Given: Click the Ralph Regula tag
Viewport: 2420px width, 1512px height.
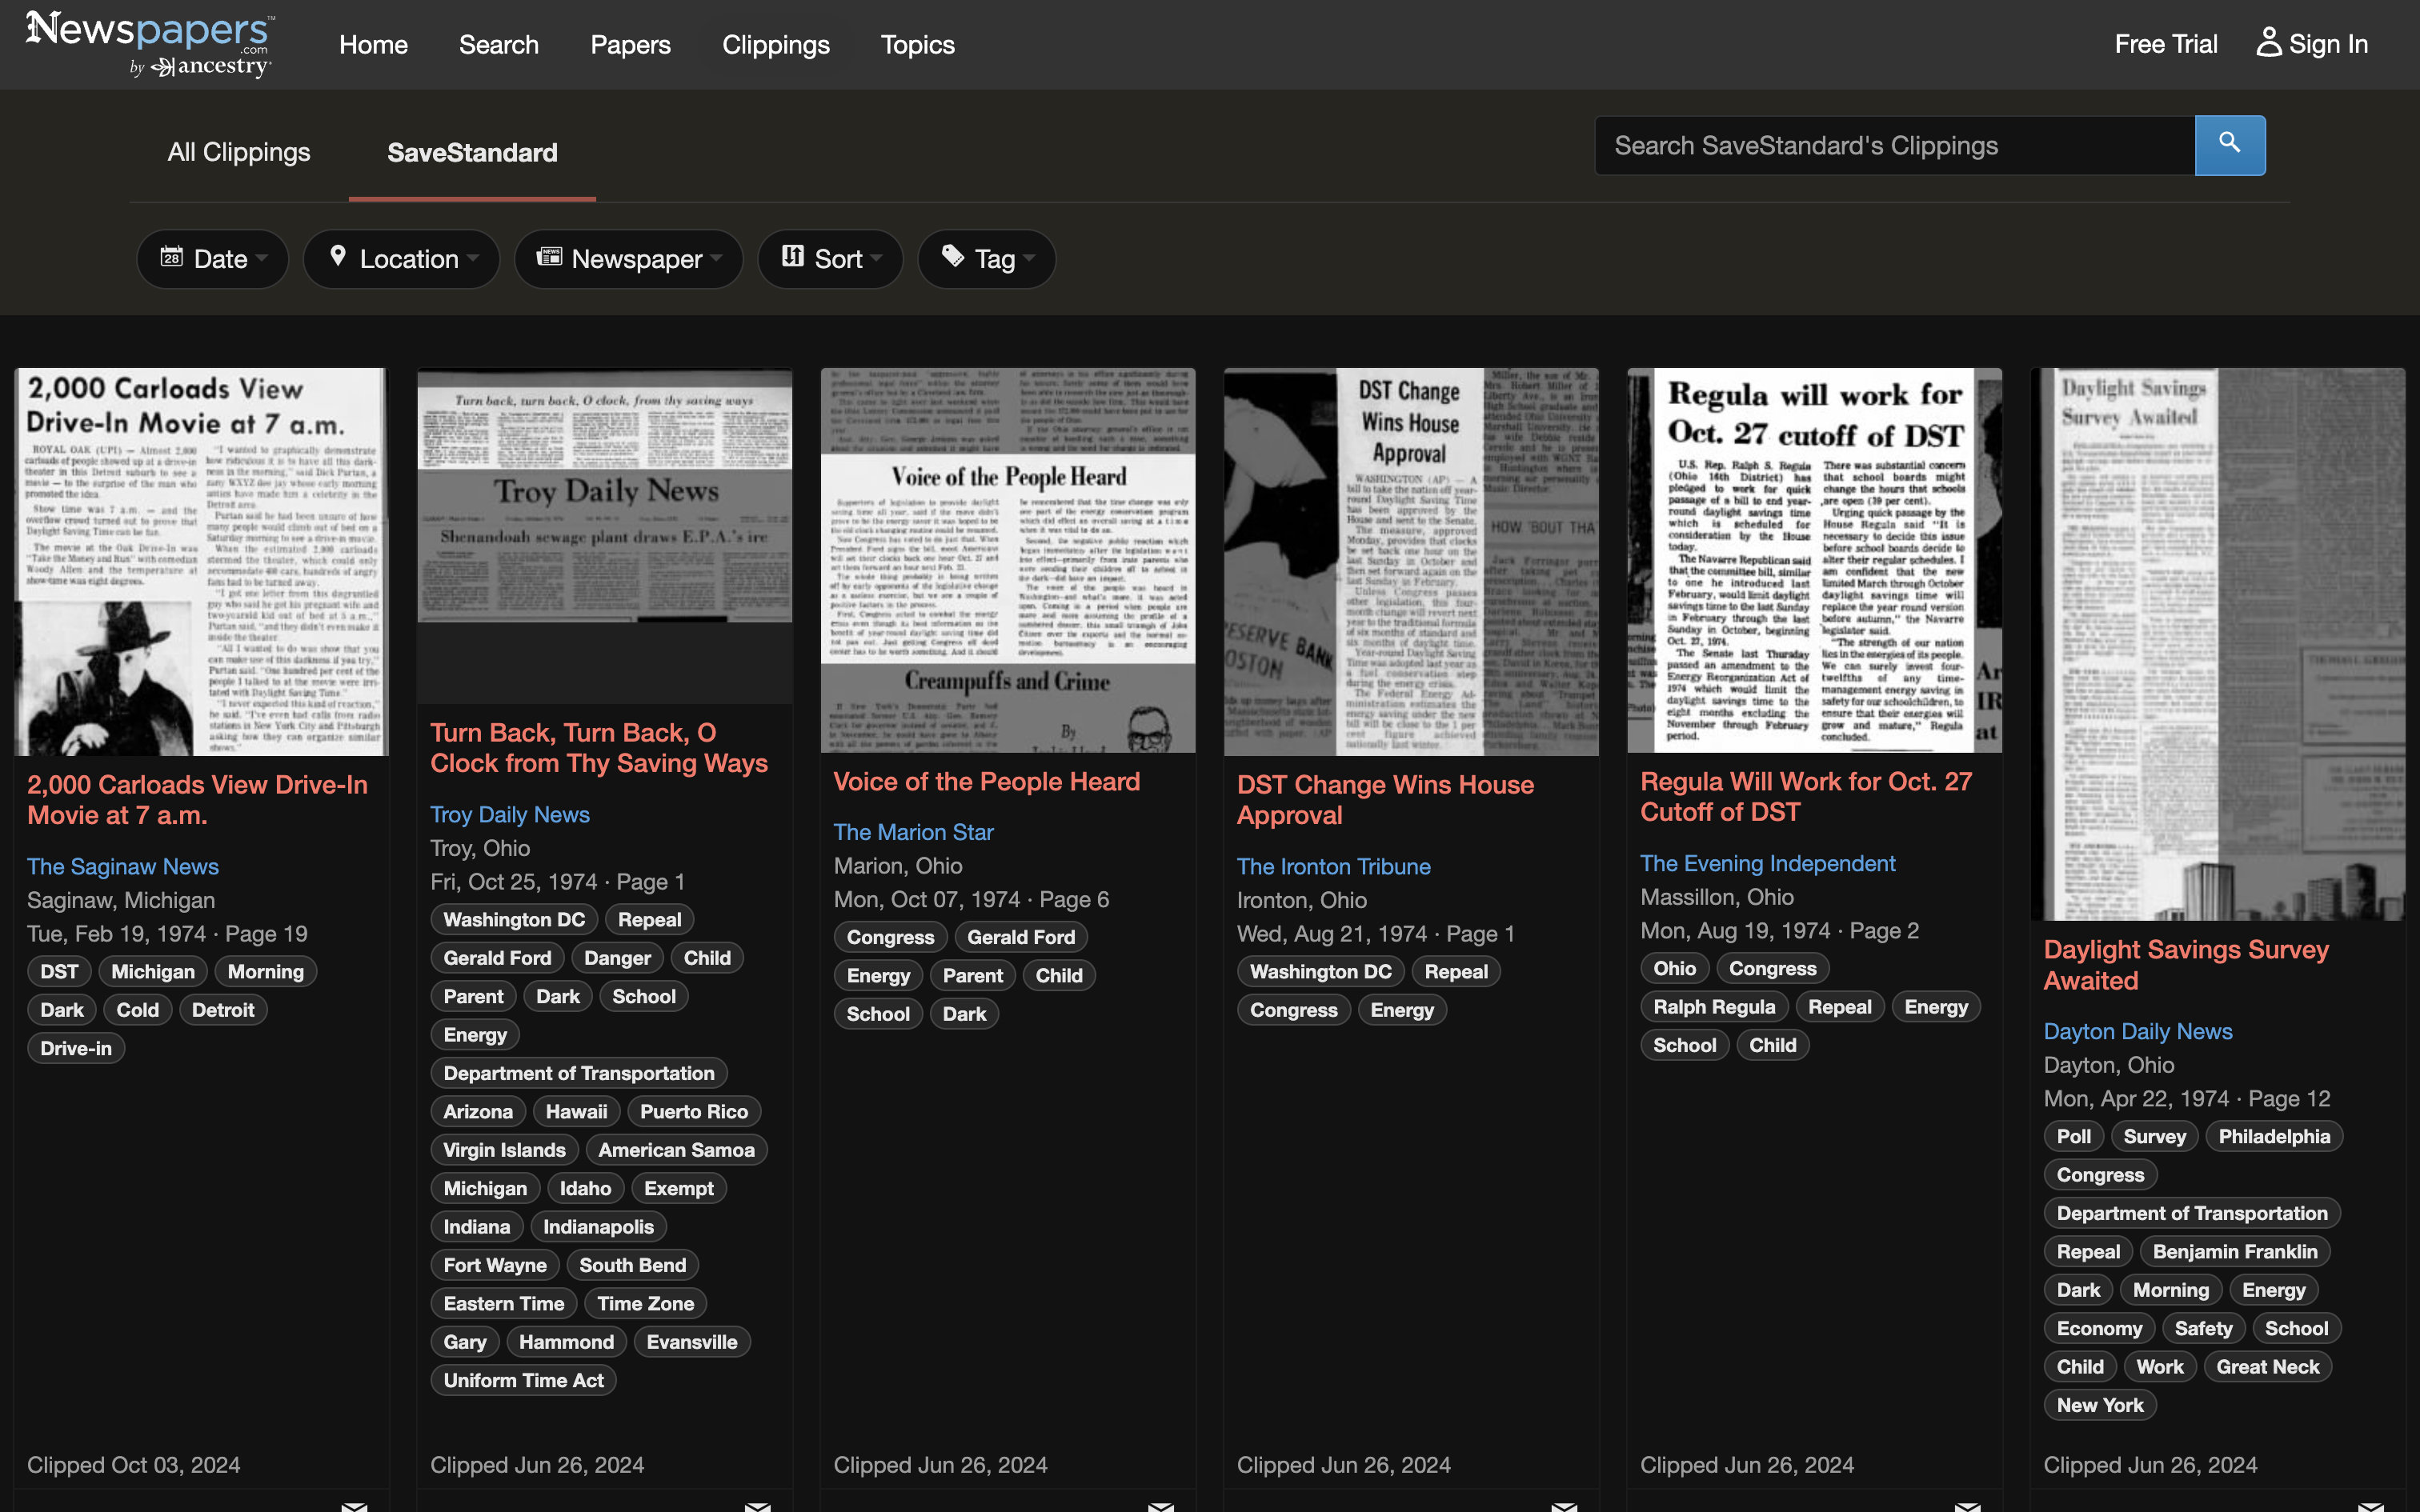Looking at the screenshot, I should (x=1714, y=1007).
